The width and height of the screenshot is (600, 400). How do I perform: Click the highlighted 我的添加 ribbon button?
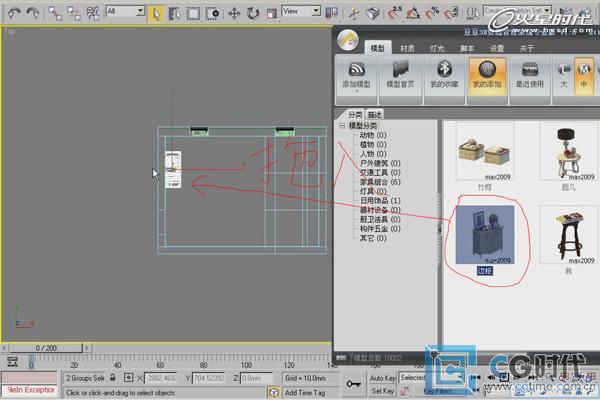click(487, 76)
